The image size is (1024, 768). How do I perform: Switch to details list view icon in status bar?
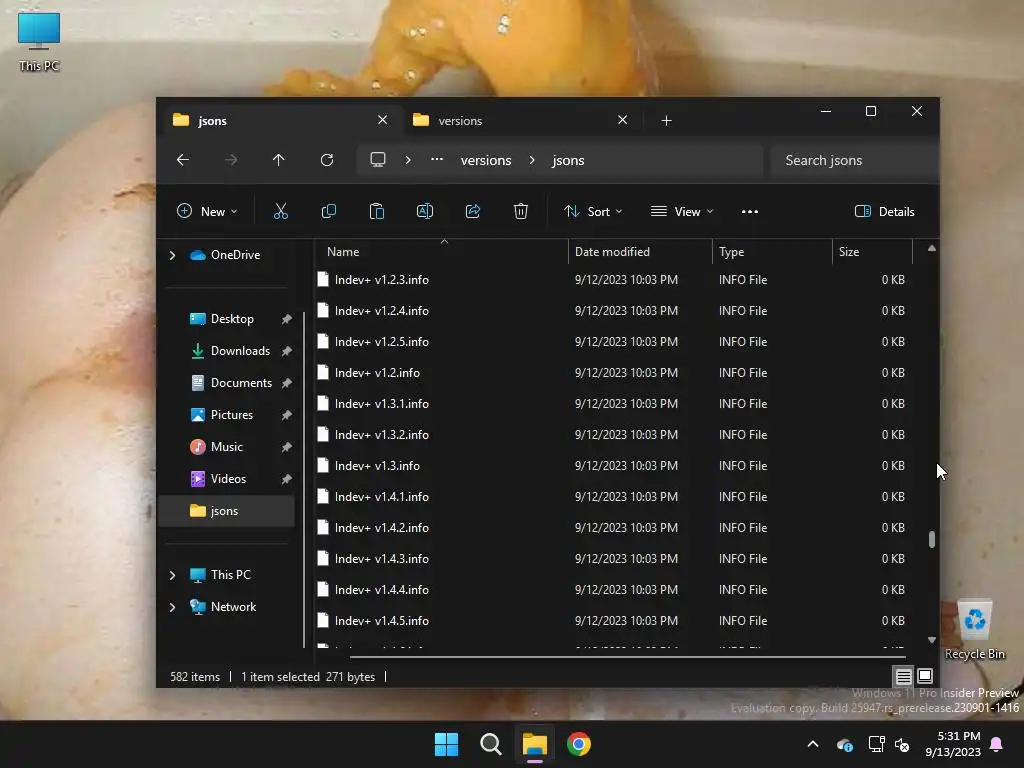(903, 677)
